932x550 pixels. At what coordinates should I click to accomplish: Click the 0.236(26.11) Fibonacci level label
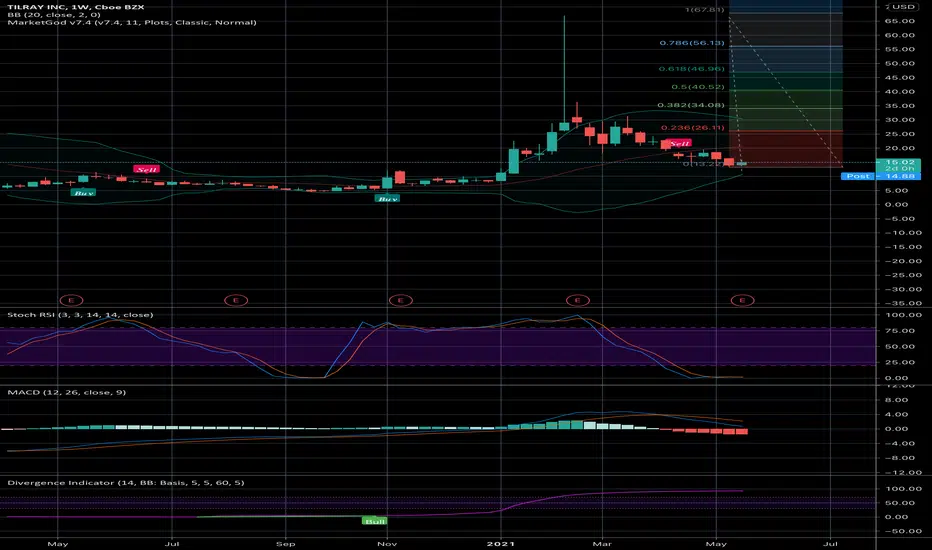693,128
